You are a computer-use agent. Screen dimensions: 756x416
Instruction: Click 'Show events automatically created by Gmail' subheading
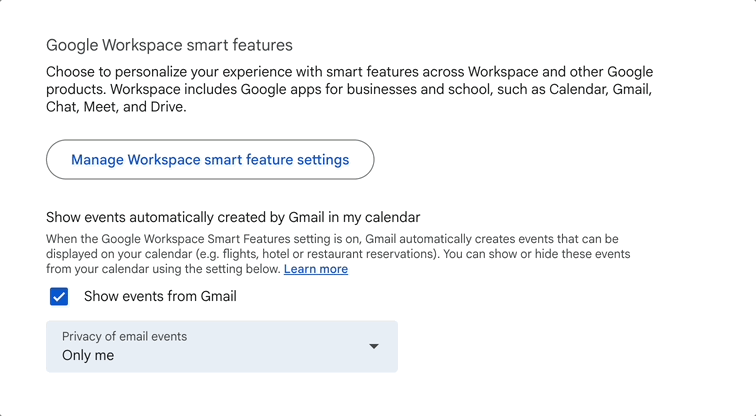tap(233, 217)
